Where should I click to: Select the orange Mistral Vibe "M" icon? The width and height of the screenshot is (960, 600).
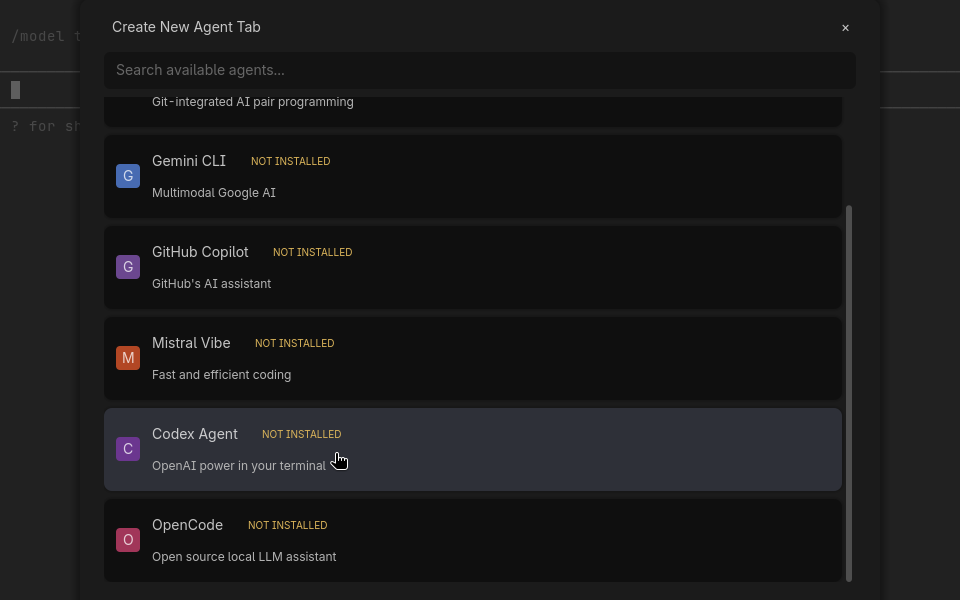pyautogui.click(x=128, y=357)
